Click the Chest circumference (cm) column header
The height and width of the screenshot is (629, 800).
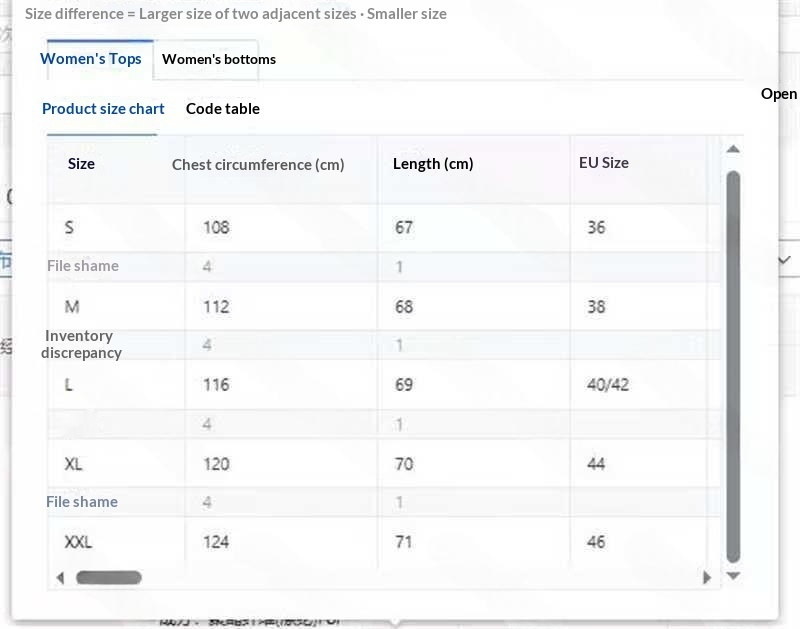(x=258, y=165)
